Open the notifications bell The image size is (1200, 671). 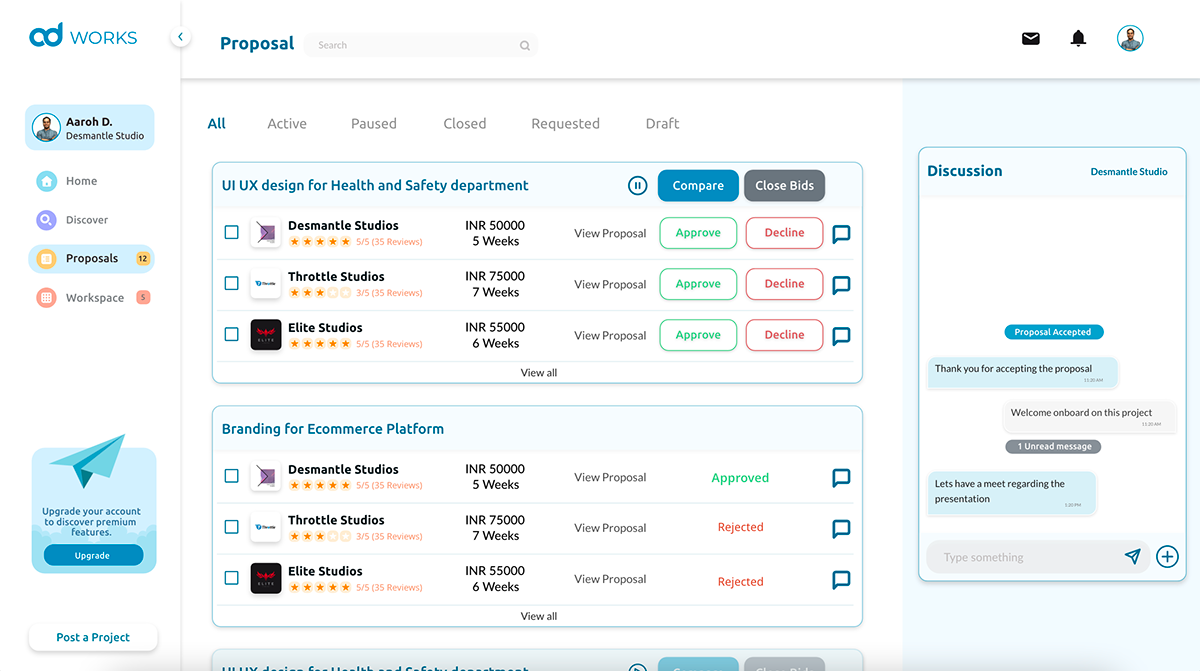(1078, 38)
